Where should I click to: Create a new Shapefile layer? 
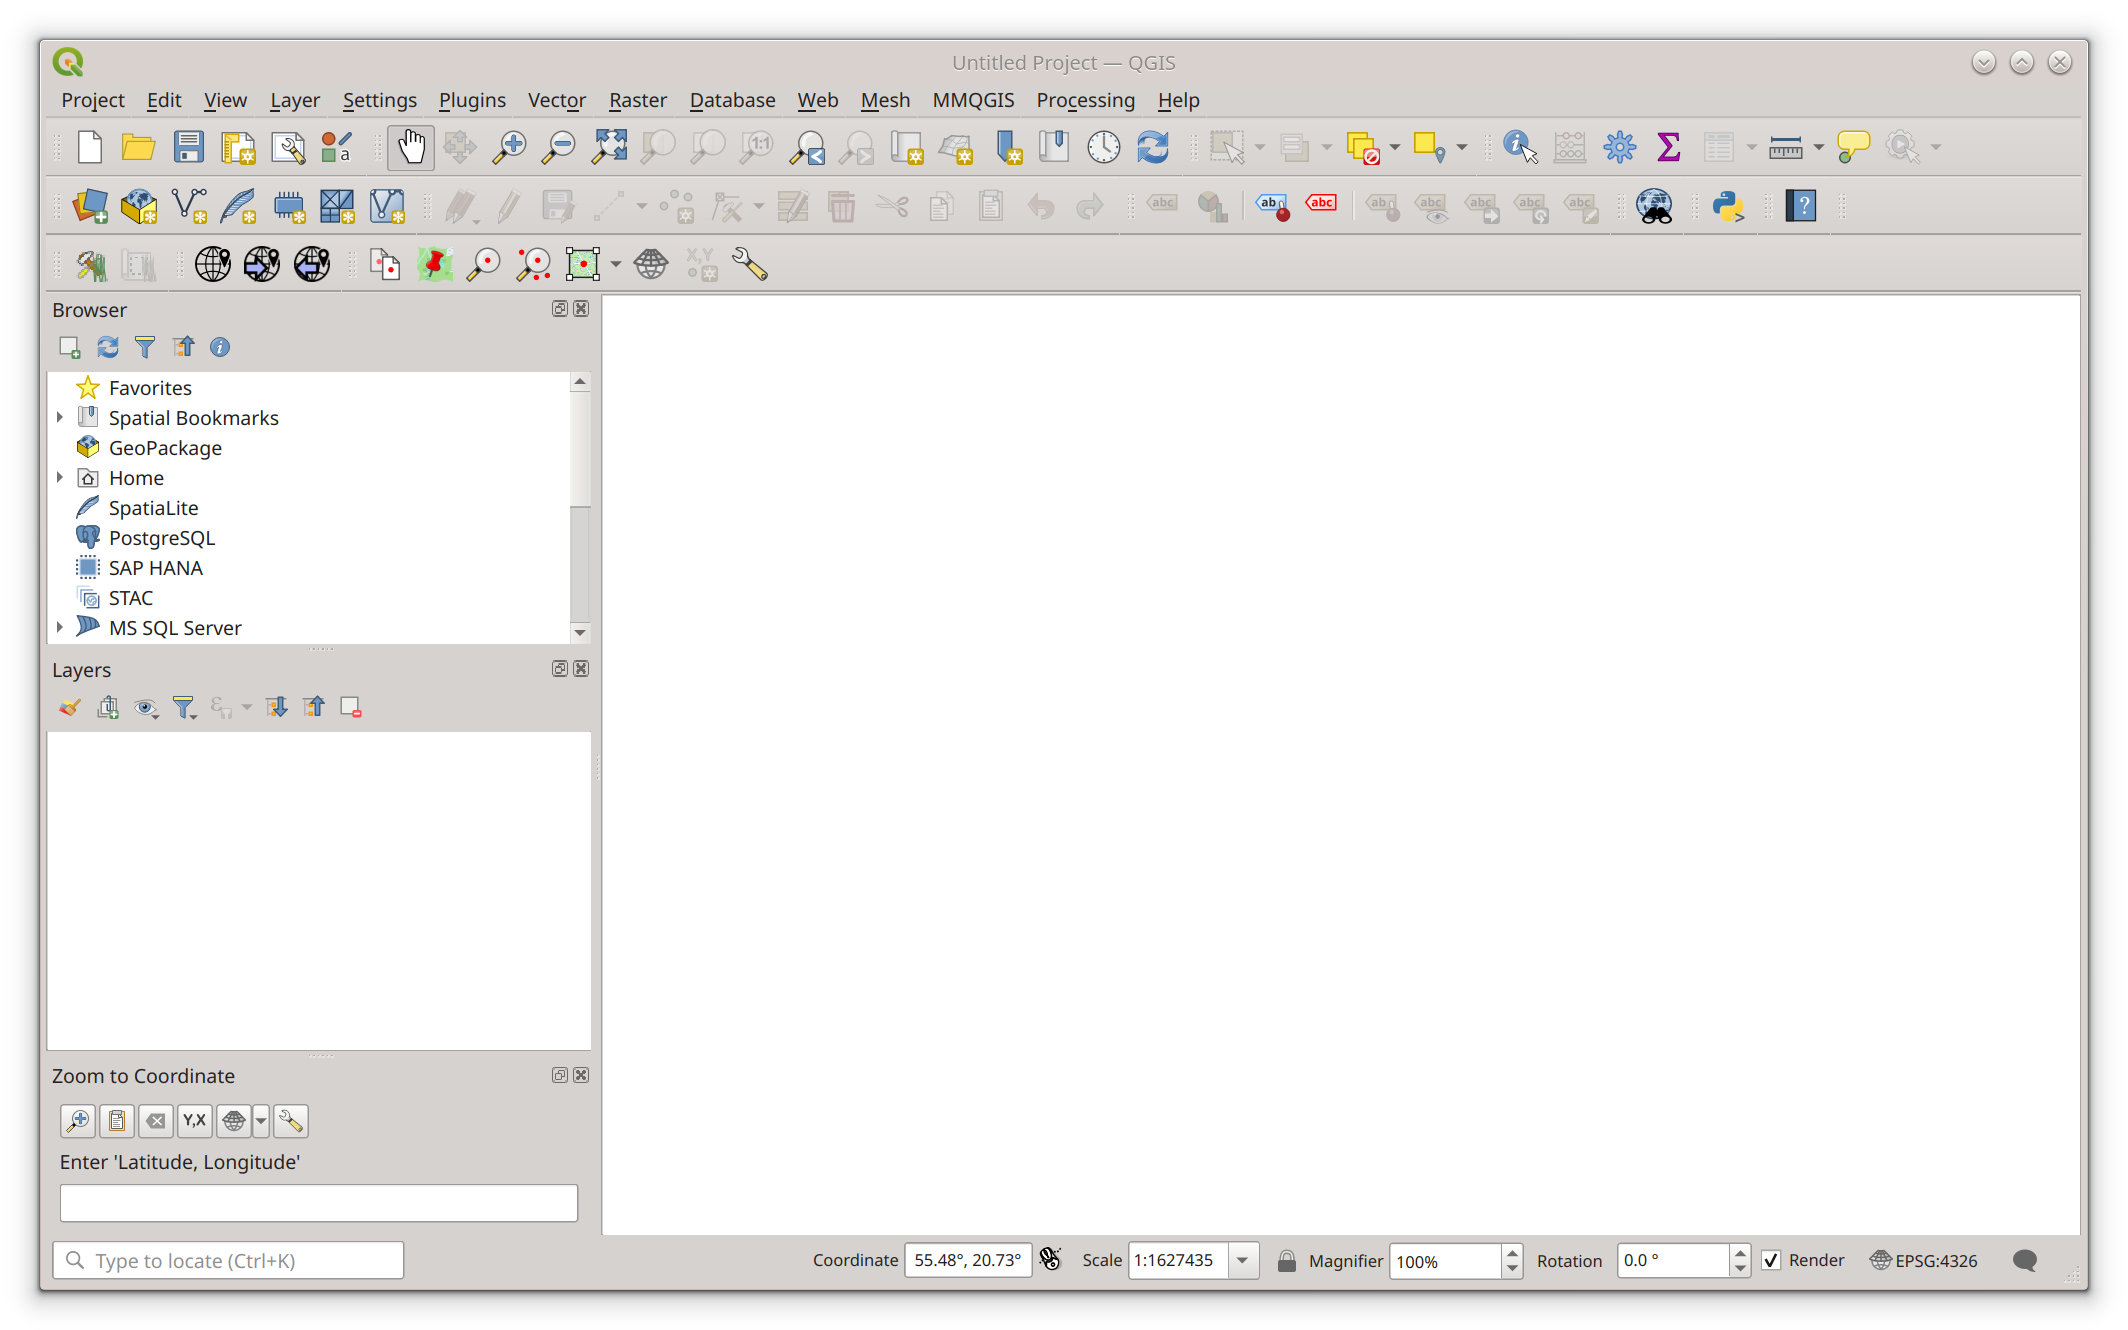189,206
